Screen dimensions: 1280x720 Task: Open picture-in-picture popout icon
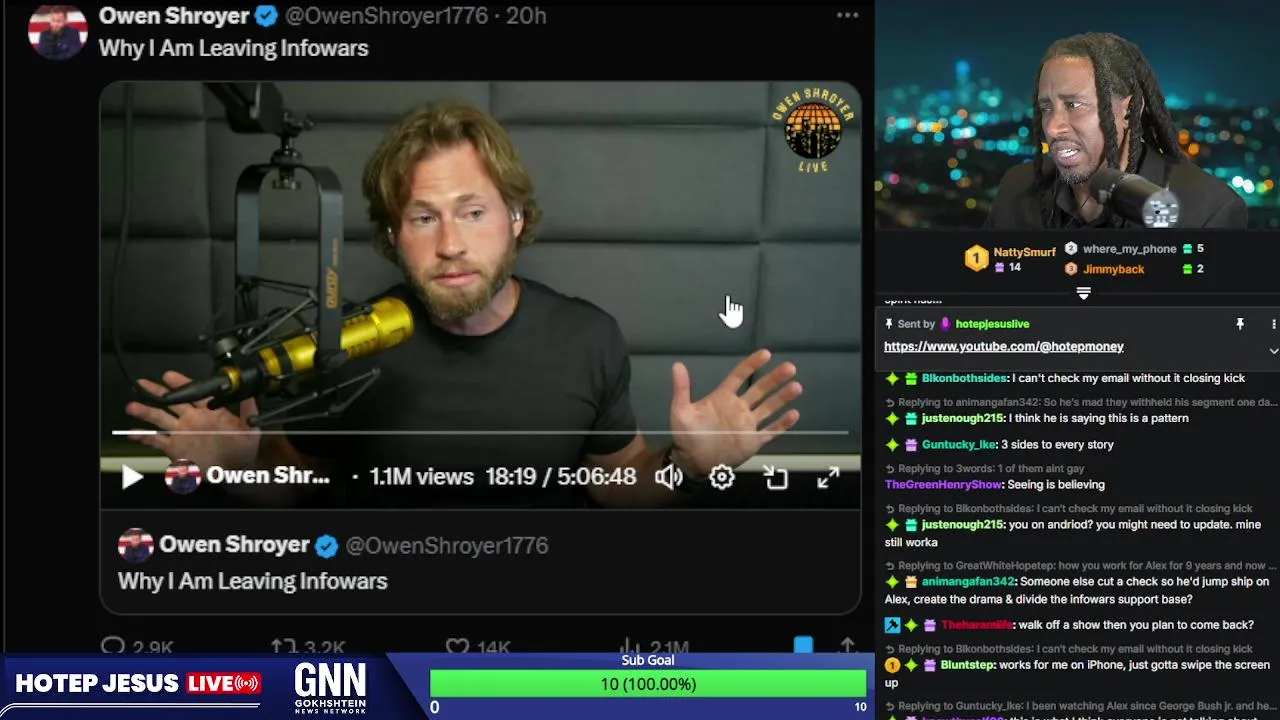pos(776,477)
